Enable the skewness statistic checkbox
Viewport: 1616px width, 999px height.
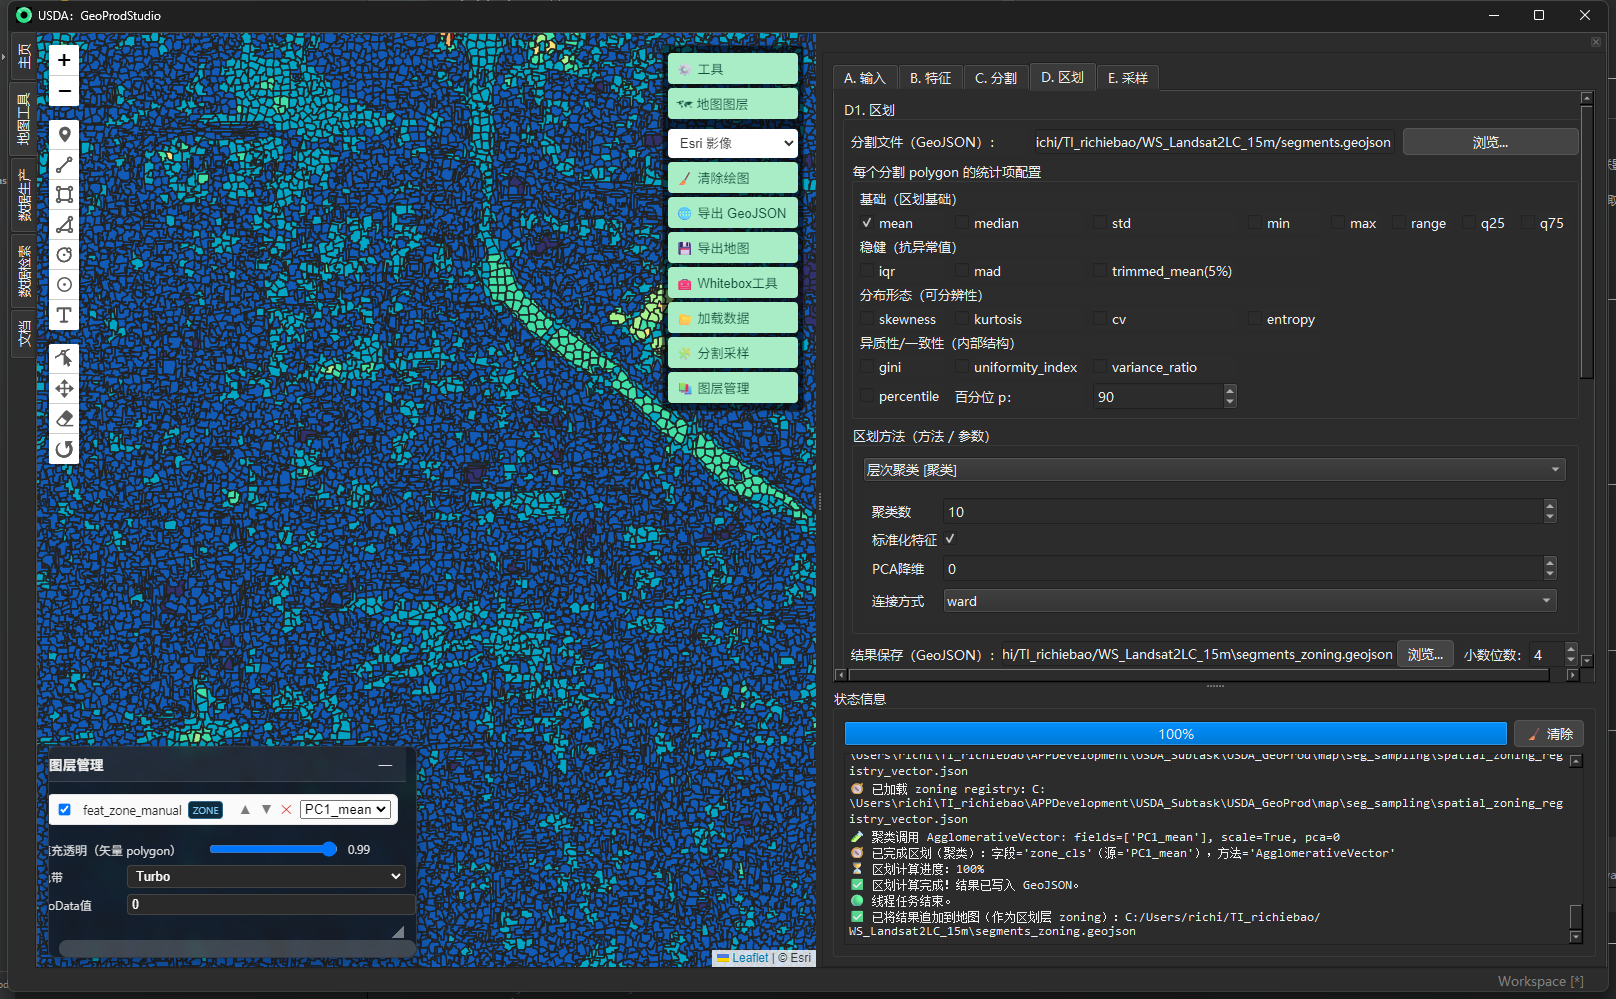(866, 318)
